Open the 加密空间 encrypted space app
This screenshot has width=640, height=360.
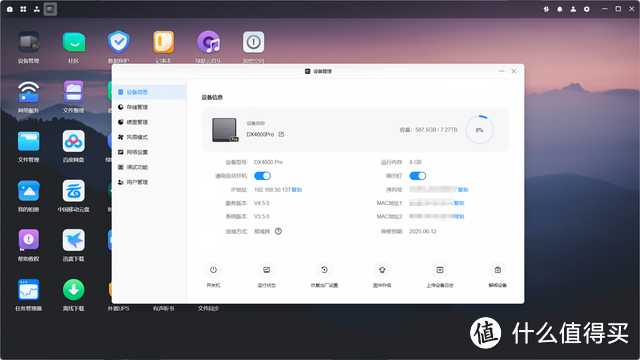tap(253, 42)
